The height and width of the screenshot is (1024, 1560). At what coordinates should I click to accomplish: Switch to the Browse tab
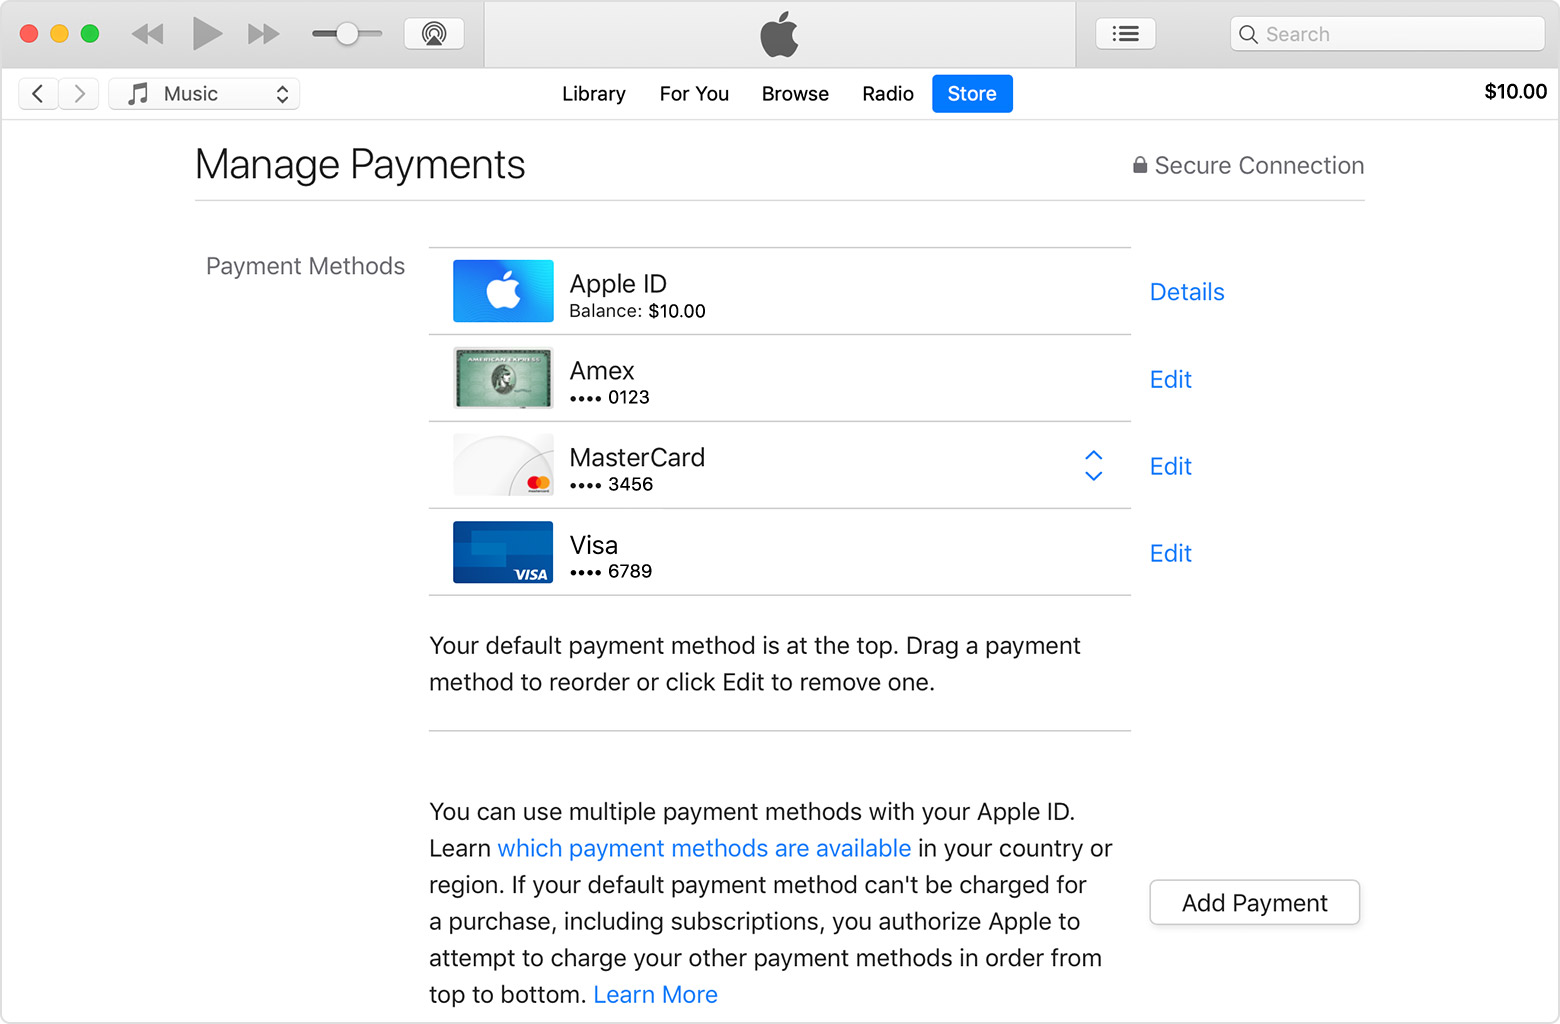click(x=794, y=93)
